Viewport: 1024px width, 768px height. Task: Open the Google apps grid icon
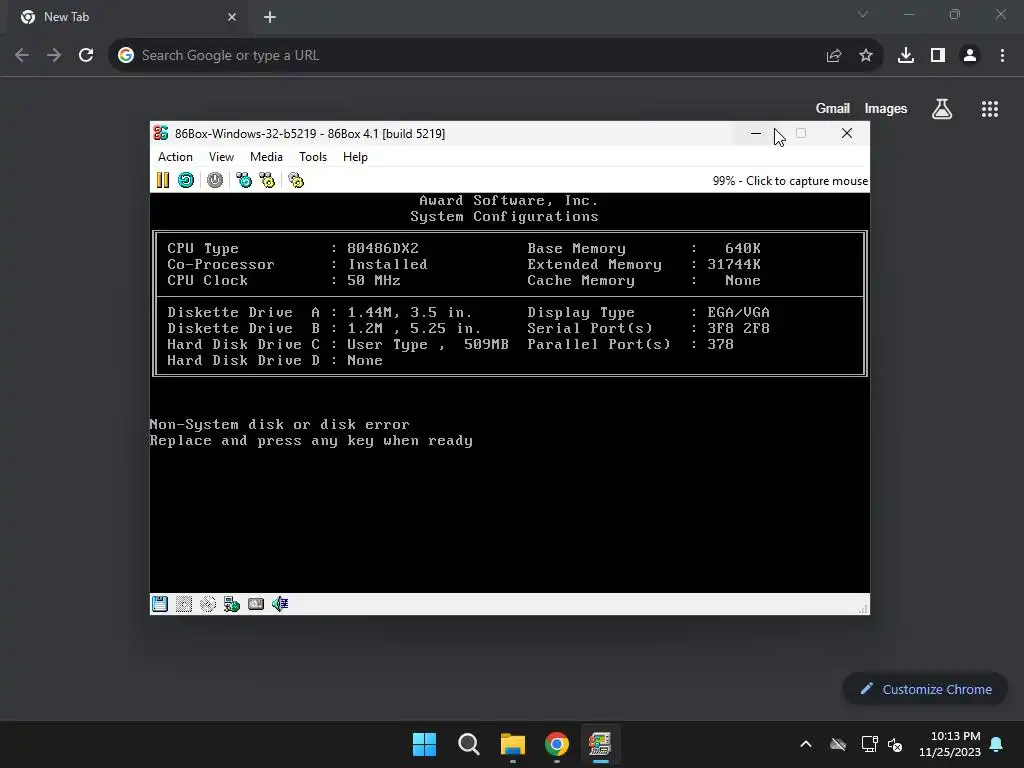coord(990,109)
